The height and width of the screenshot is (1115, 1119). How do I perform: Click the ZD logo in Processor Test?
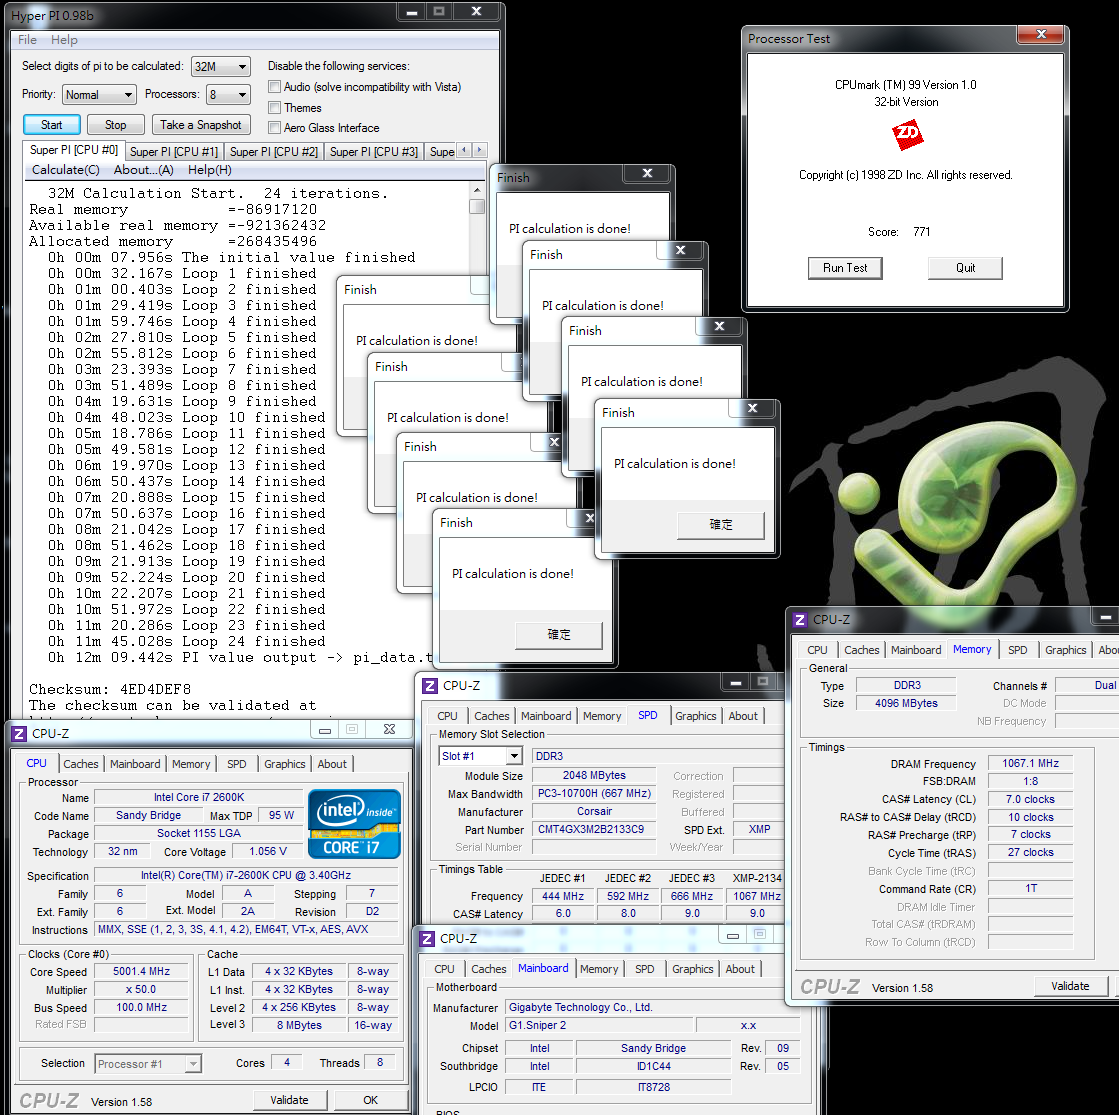click(907, 135)
